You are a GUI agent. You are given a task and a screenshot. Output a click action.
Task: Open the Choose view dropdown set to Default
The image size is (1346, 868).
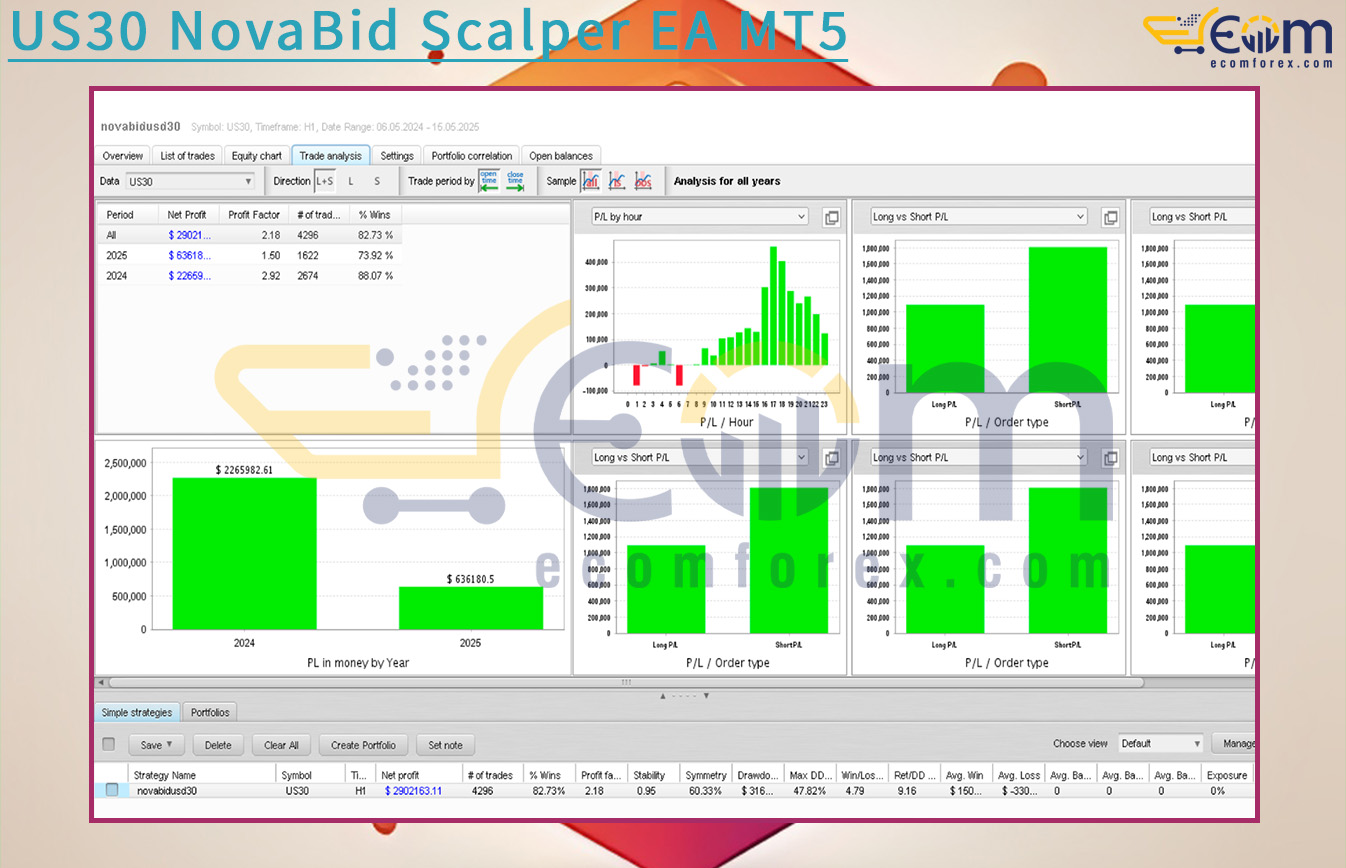tap(1160, 744)
